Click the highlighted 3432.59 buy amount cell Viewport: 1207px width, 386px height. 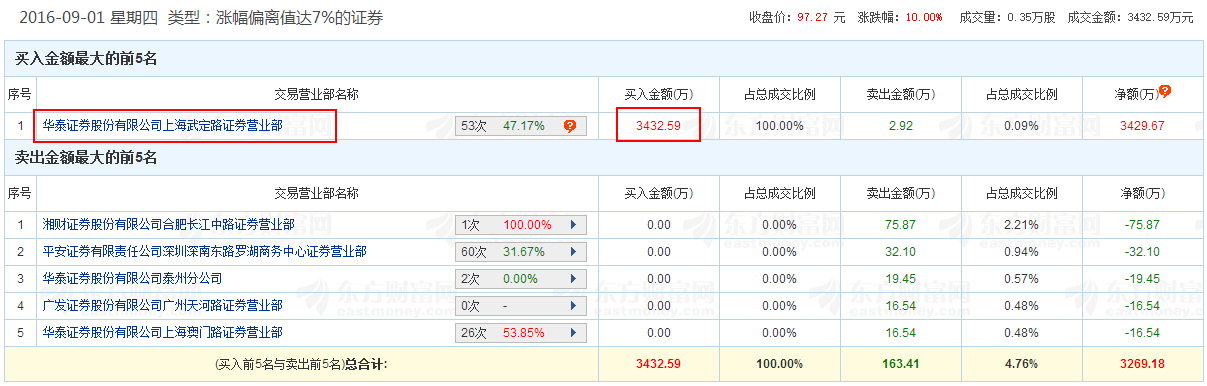(x=658, y=126)
